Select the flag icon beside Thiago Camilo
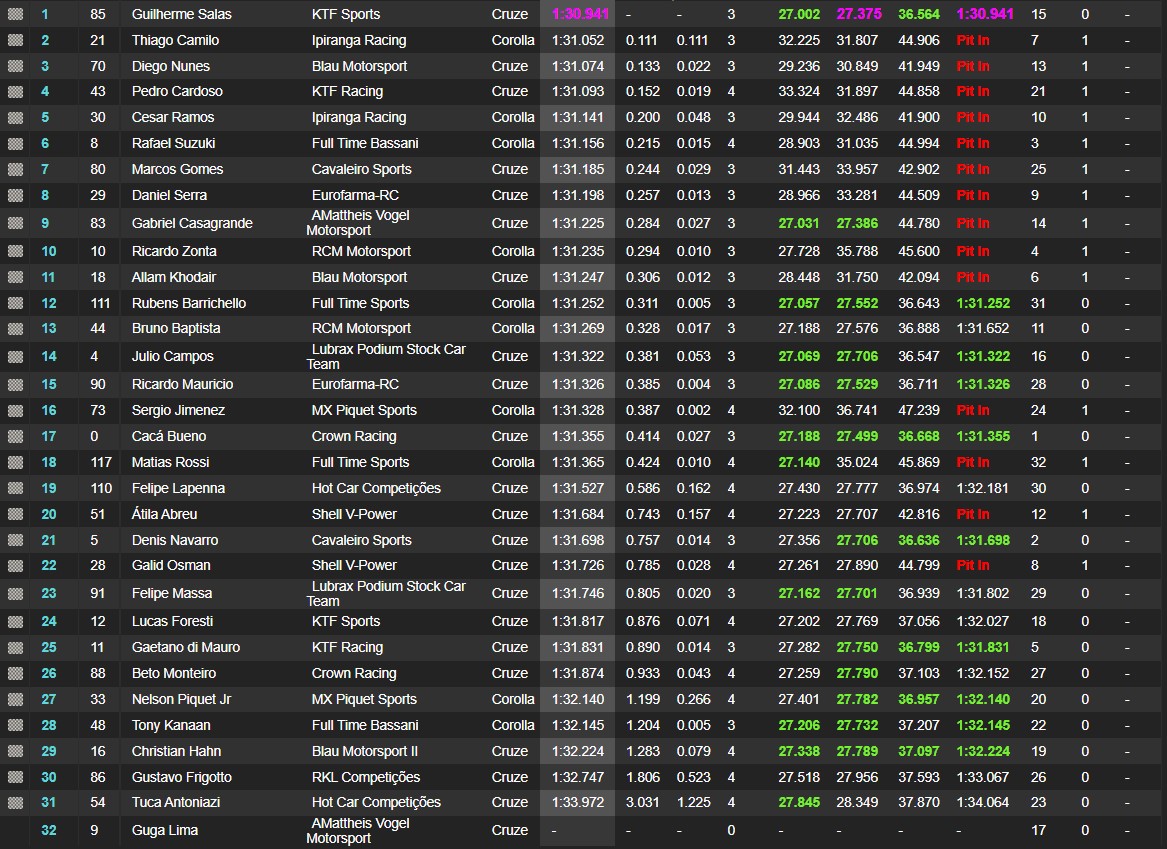The image size is (1167, 849). (15, 40)
